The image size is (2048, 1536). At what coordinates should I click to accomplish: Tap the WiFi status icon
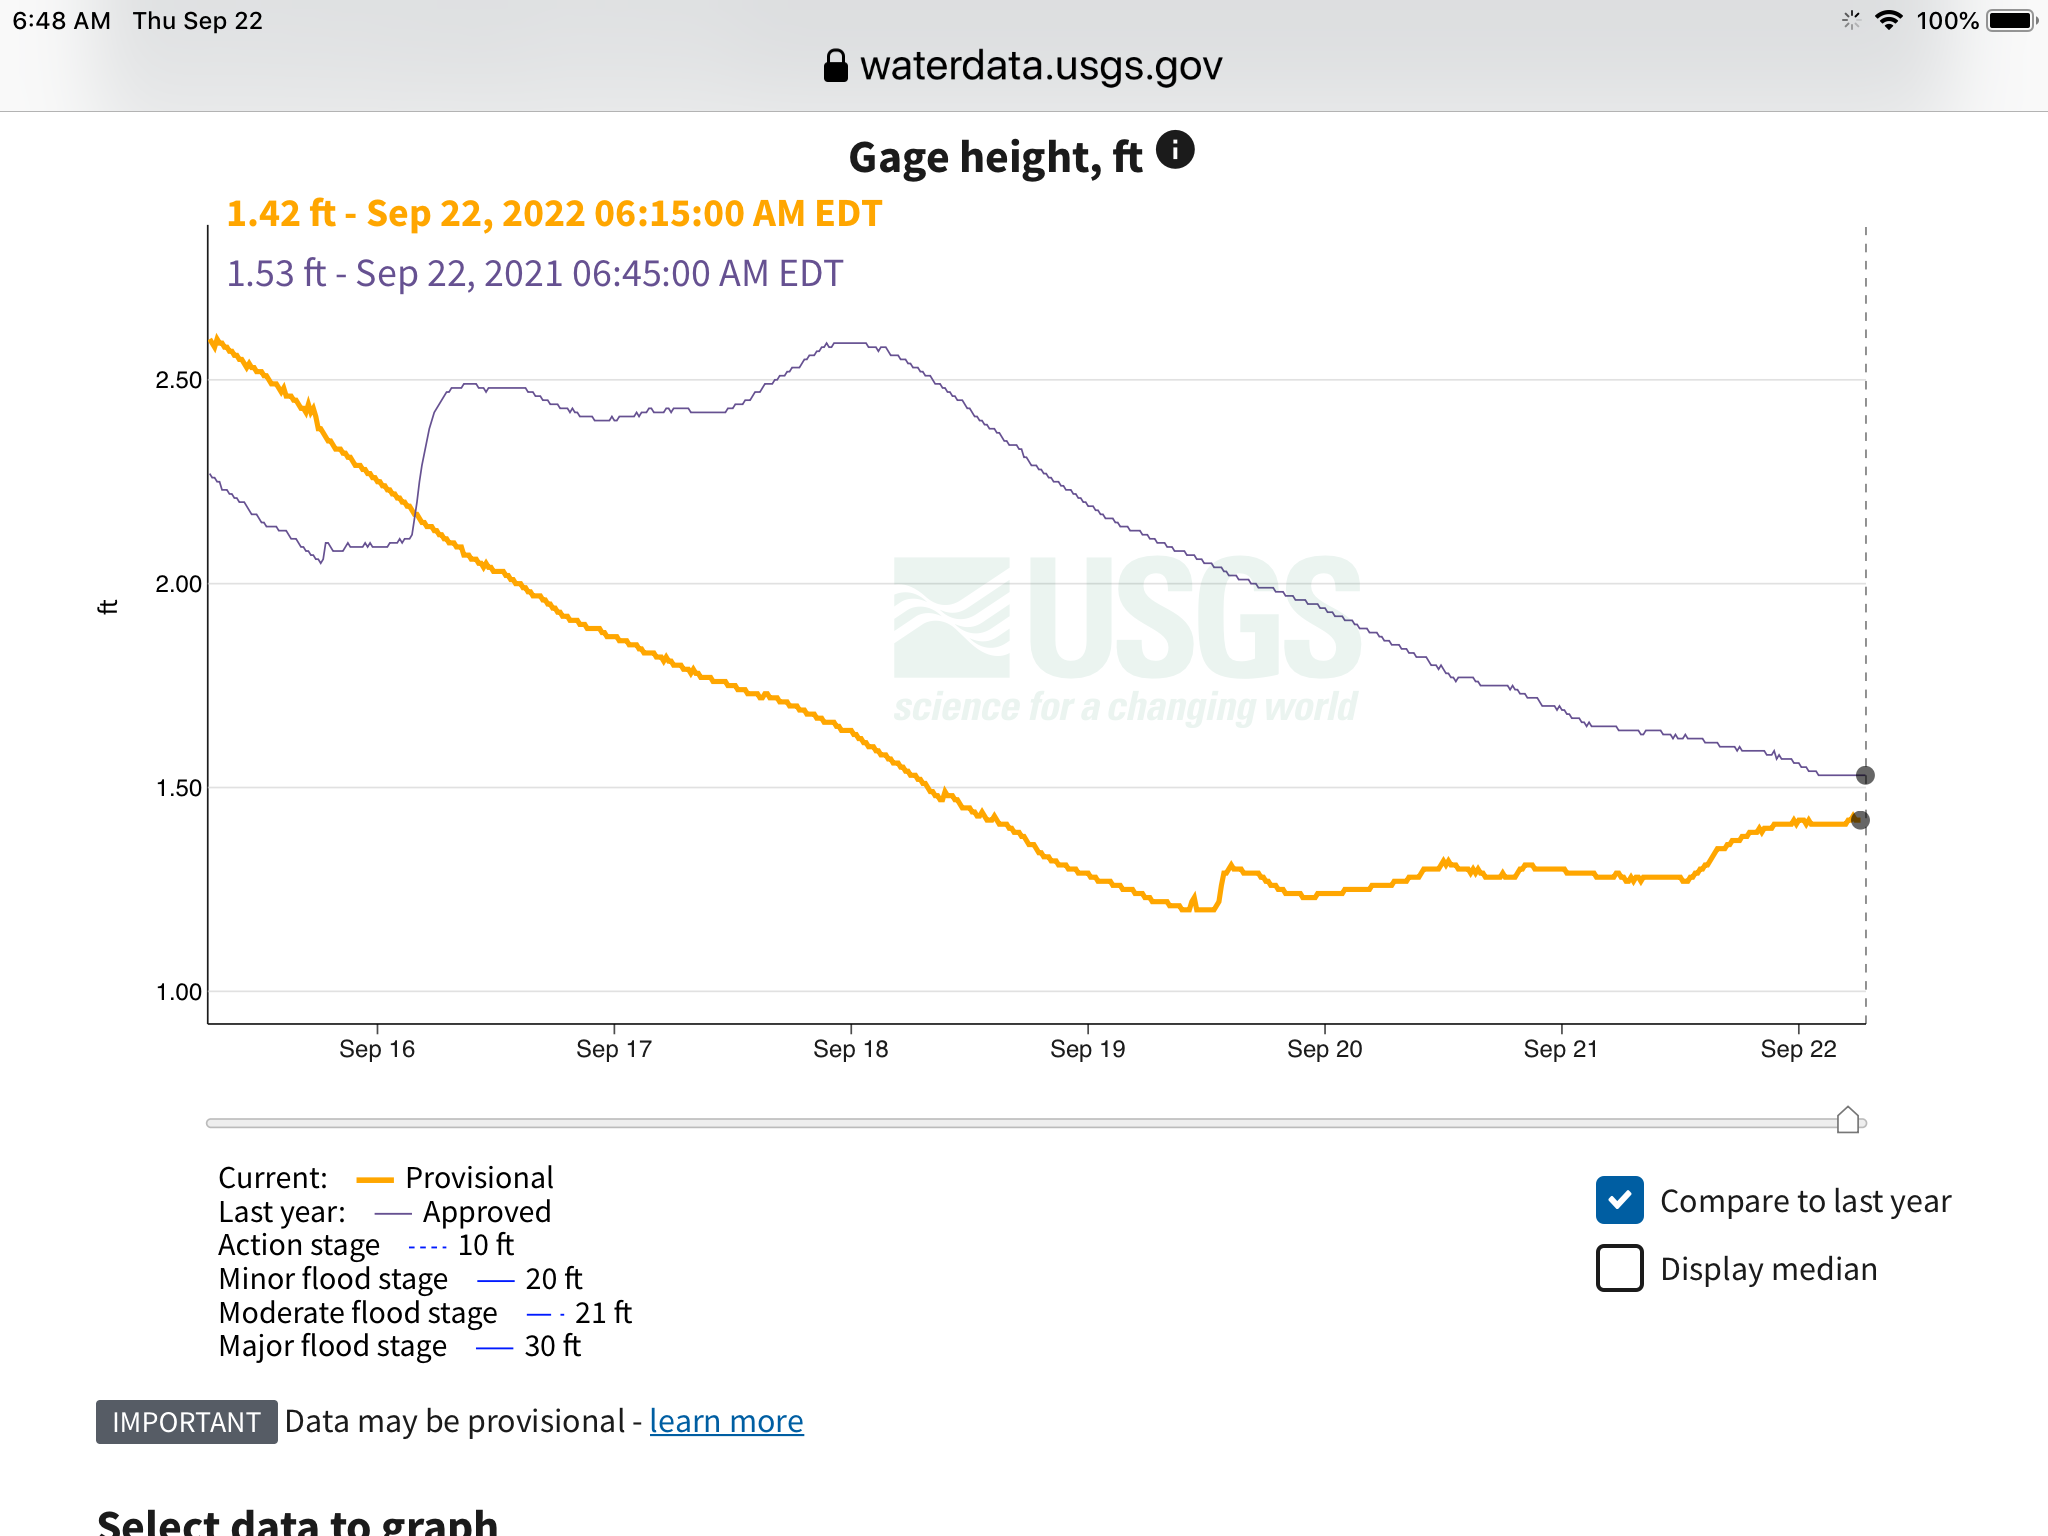1888,20
